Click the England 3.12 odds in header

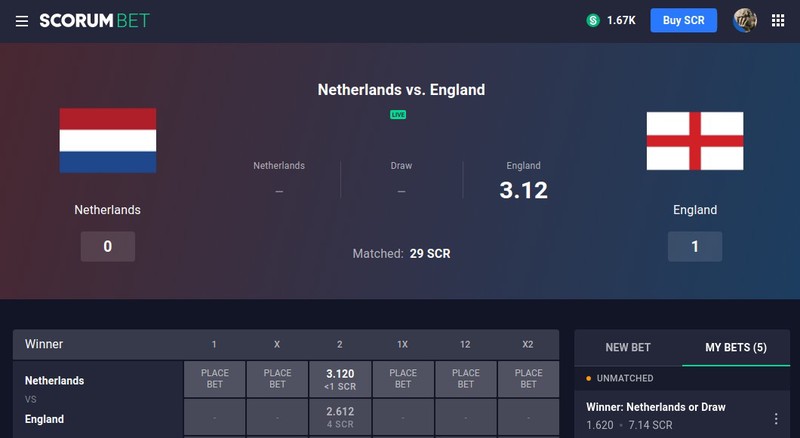click(523, 190)
